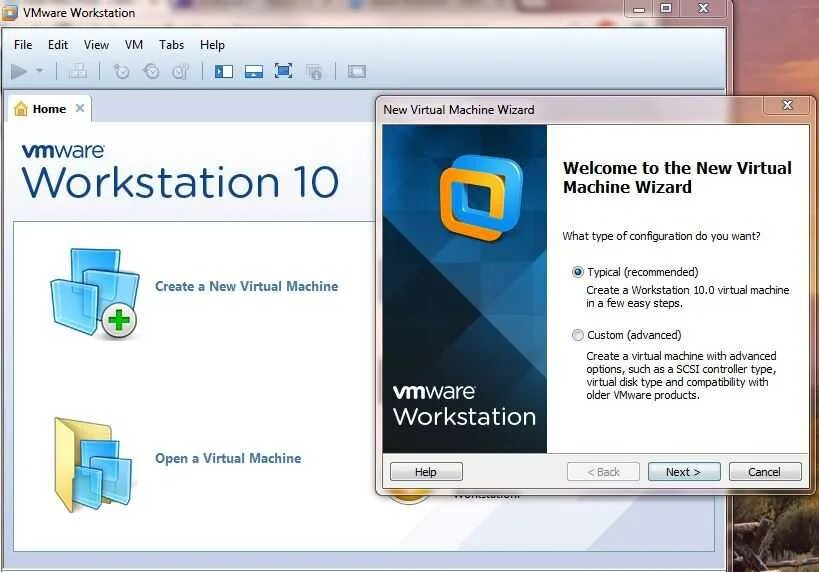
Task: Open the File menu
Action: [x=23, y=45]
